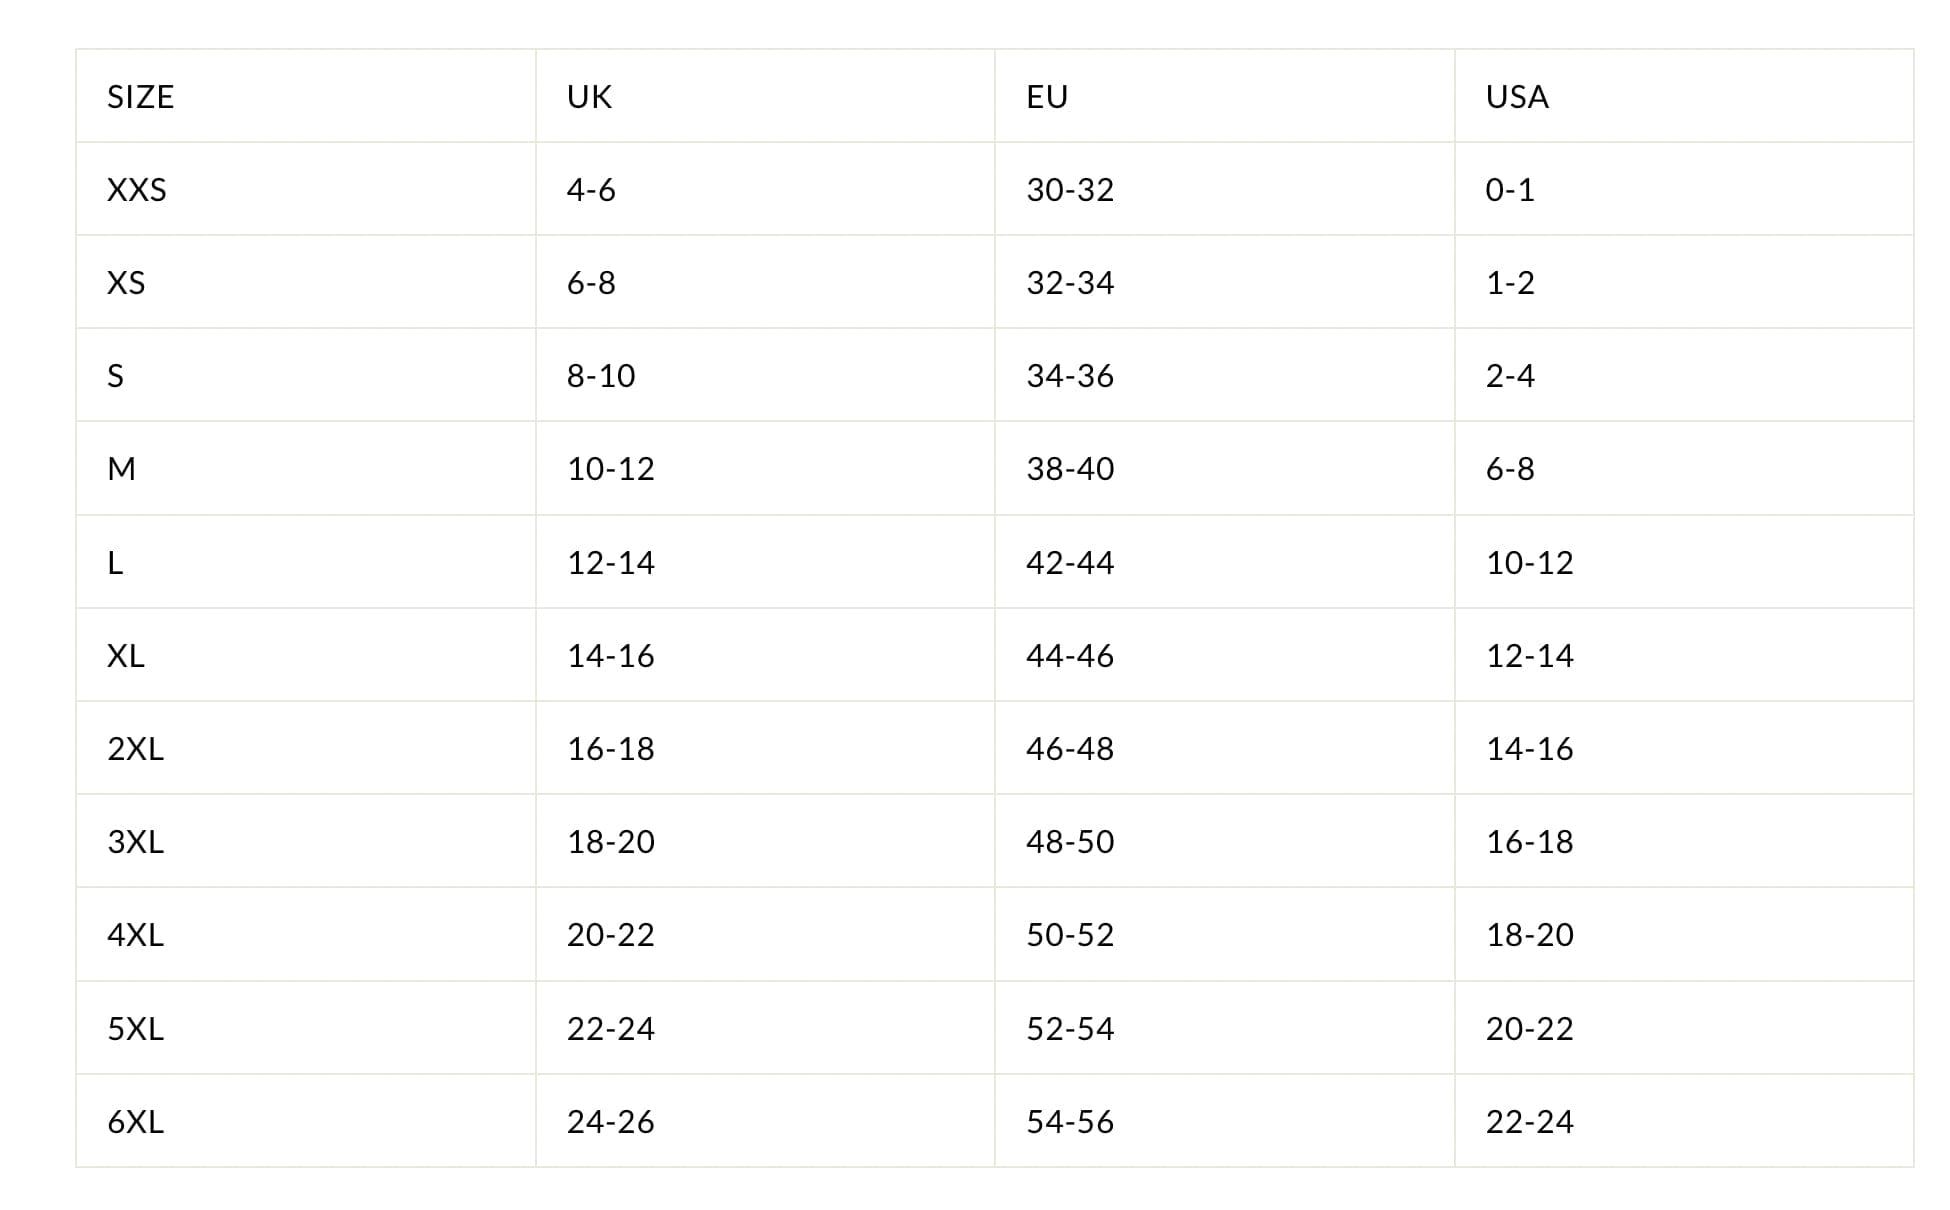The height and width of the screenshot is (1210, 1950).
Task: Click the USA 10-12 cell
Action: point(1529,563)
